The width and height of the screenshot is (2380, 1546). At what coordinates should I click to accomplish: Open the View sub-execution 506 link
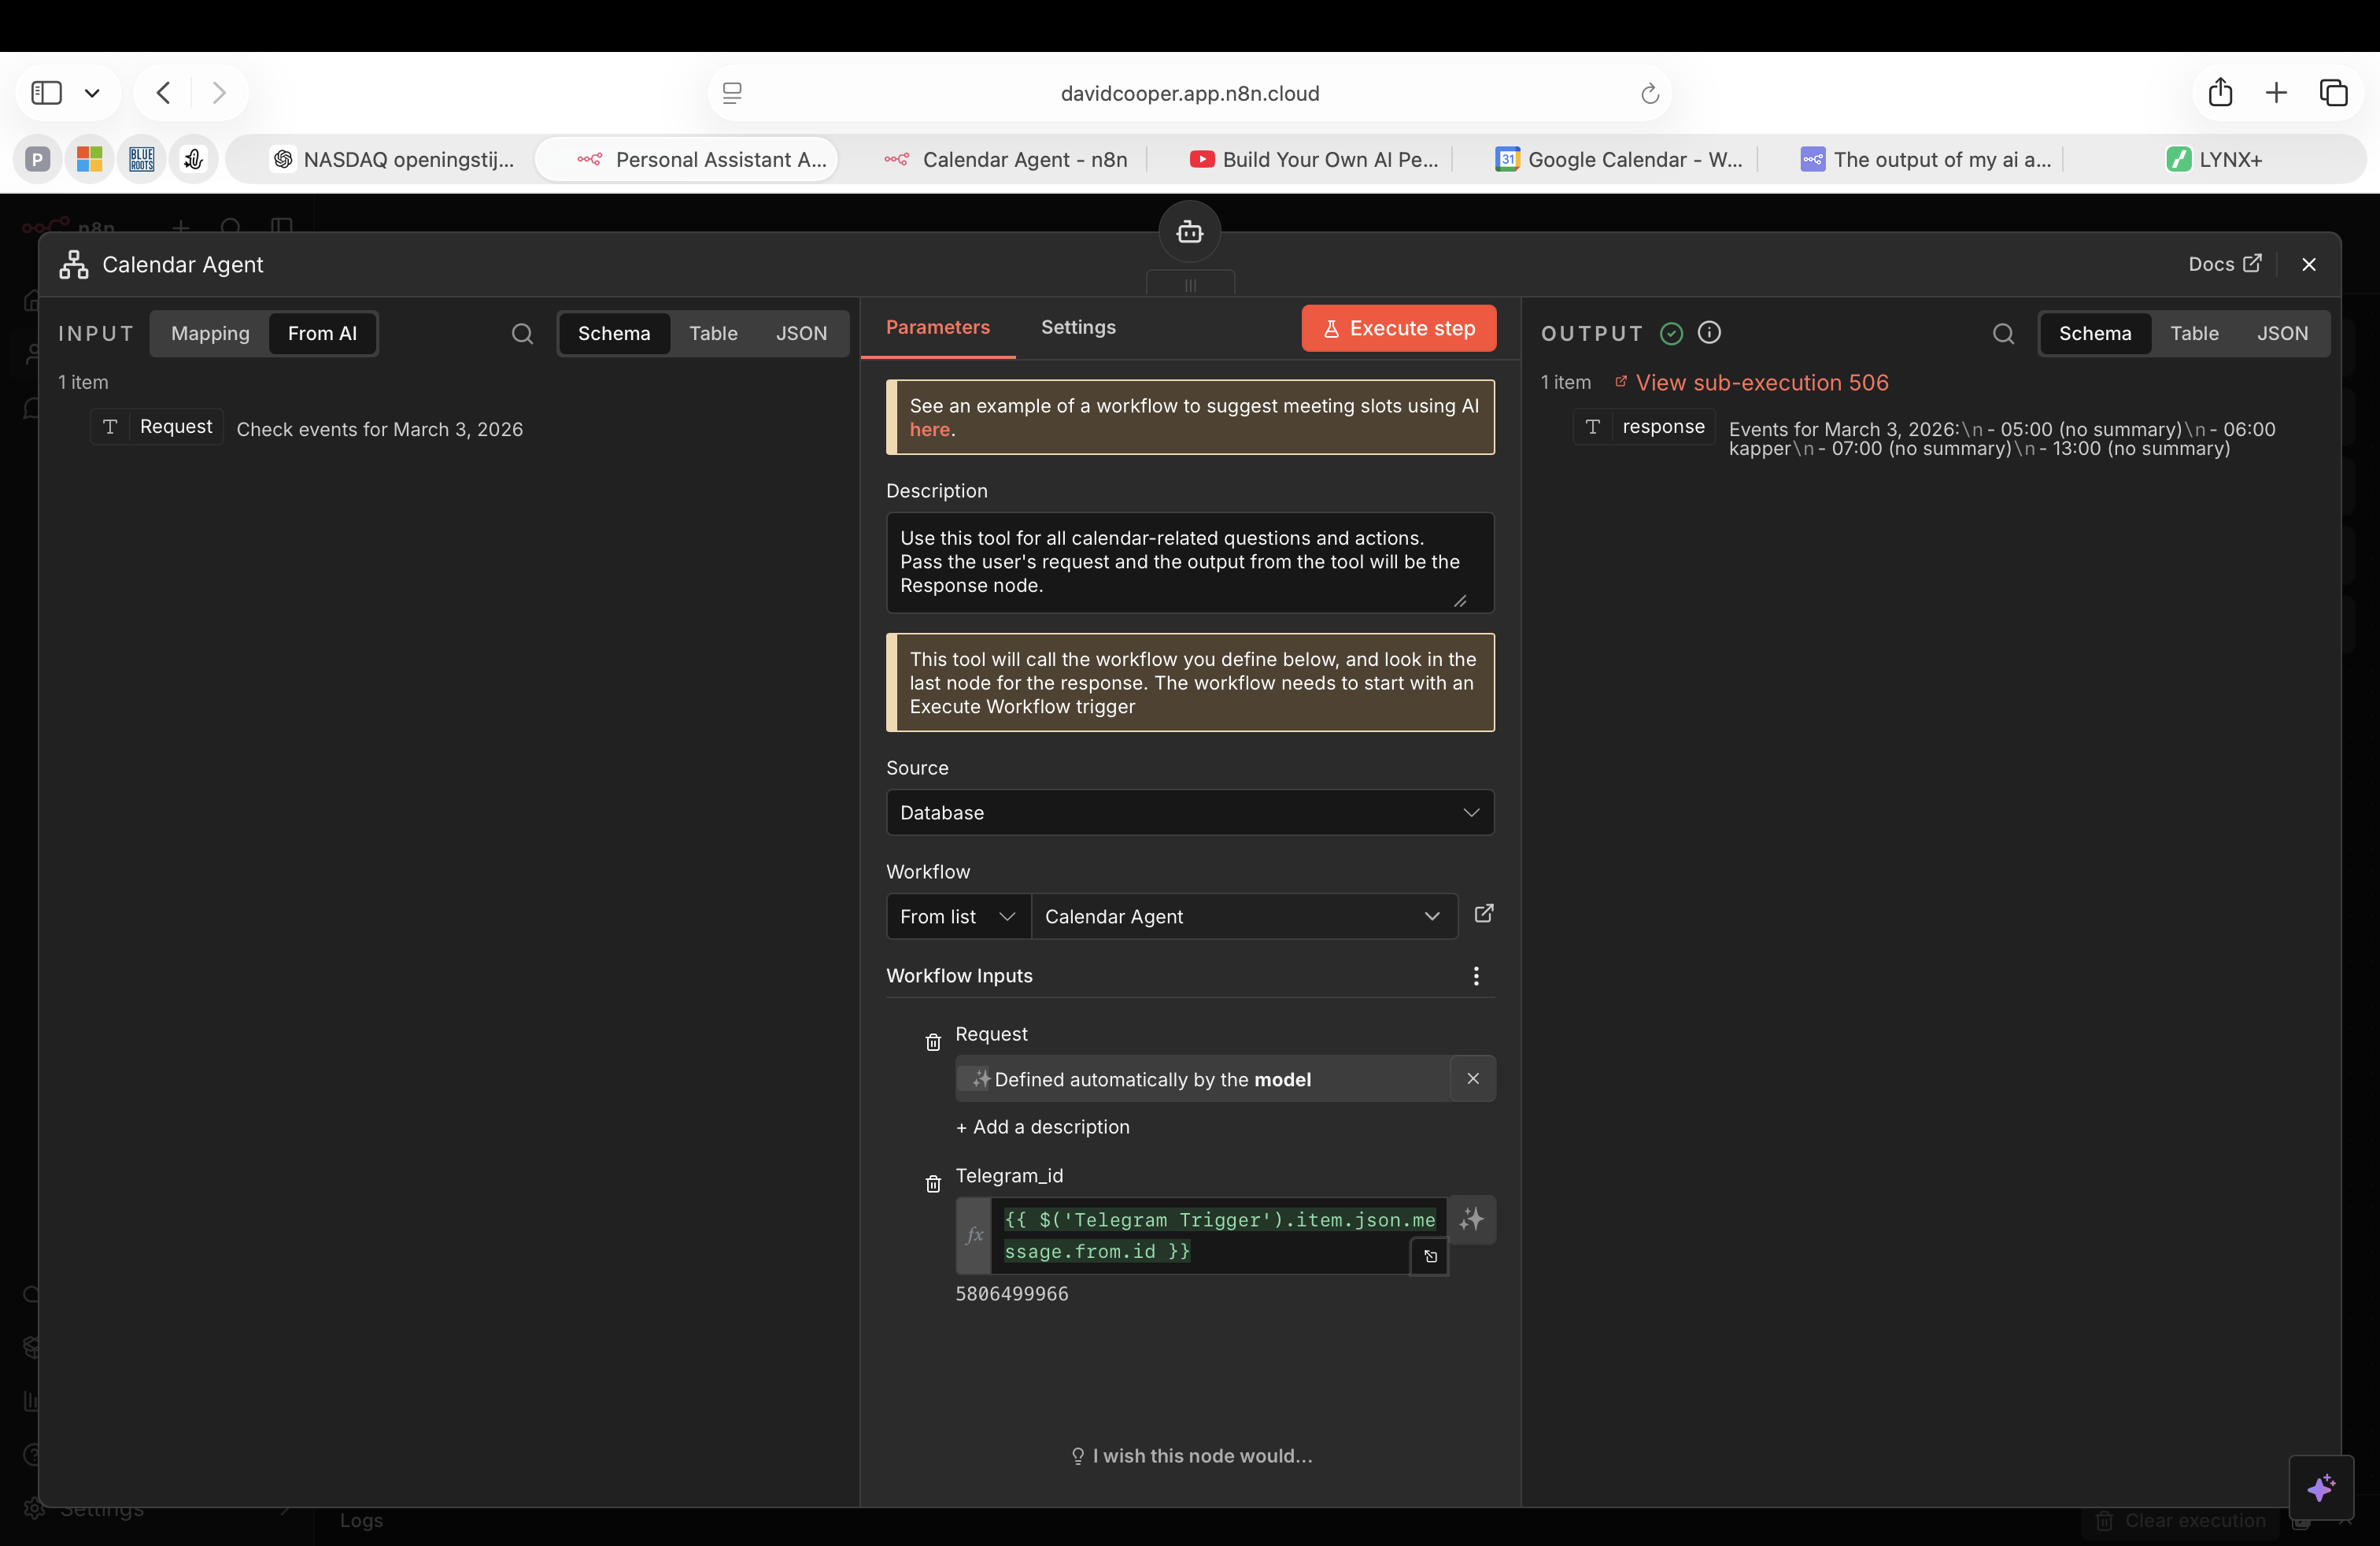point(1761,383)
